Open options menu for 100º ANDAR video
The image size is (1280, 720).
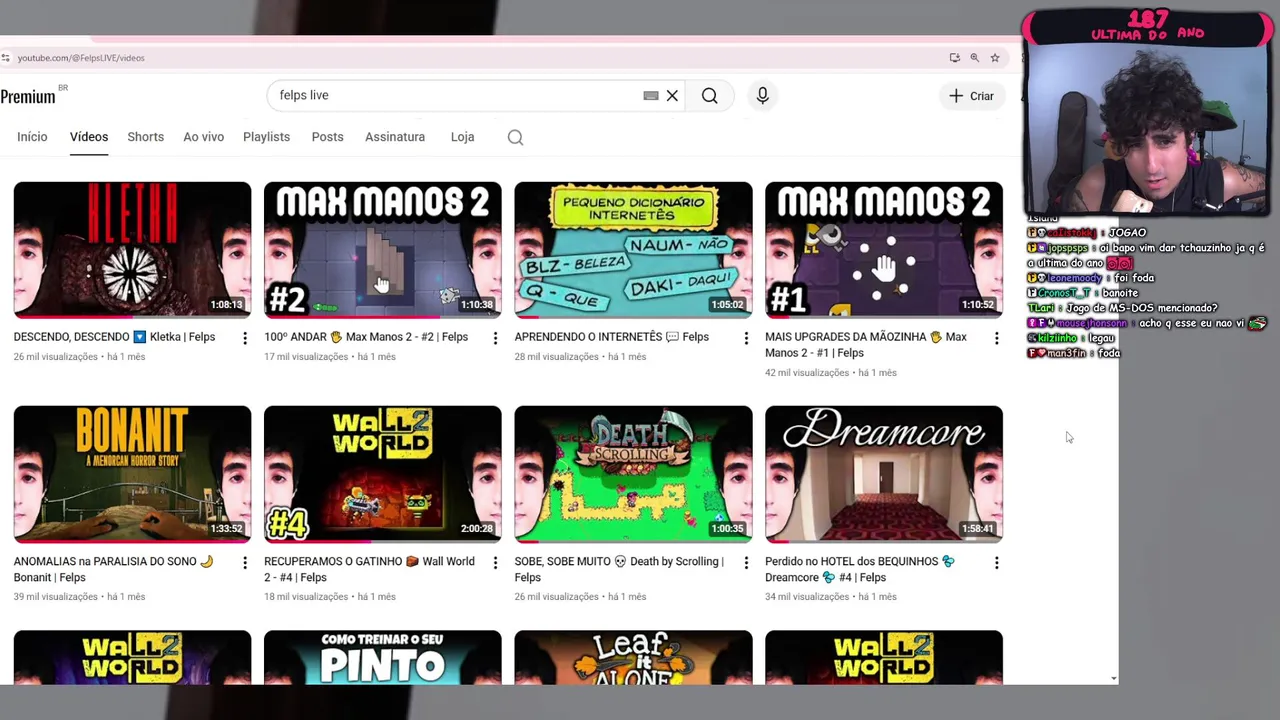click(x=495, y=339)
